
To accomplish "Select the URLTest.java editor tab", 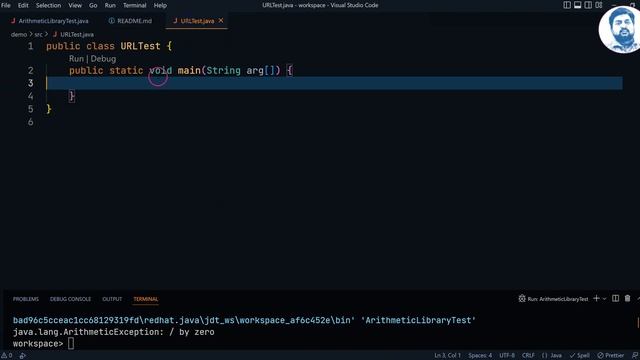I will click(x=197, y=21).
